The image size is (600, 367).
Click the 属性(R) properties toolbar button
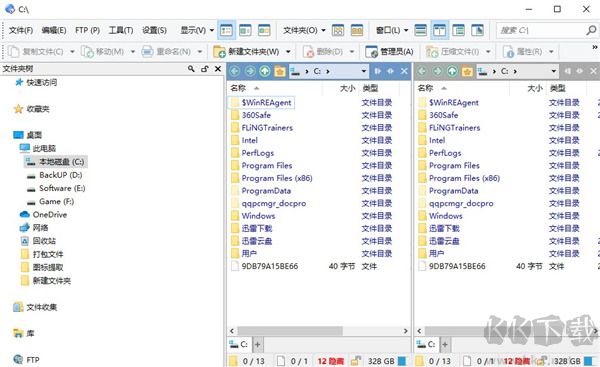(x=522, y=51)
